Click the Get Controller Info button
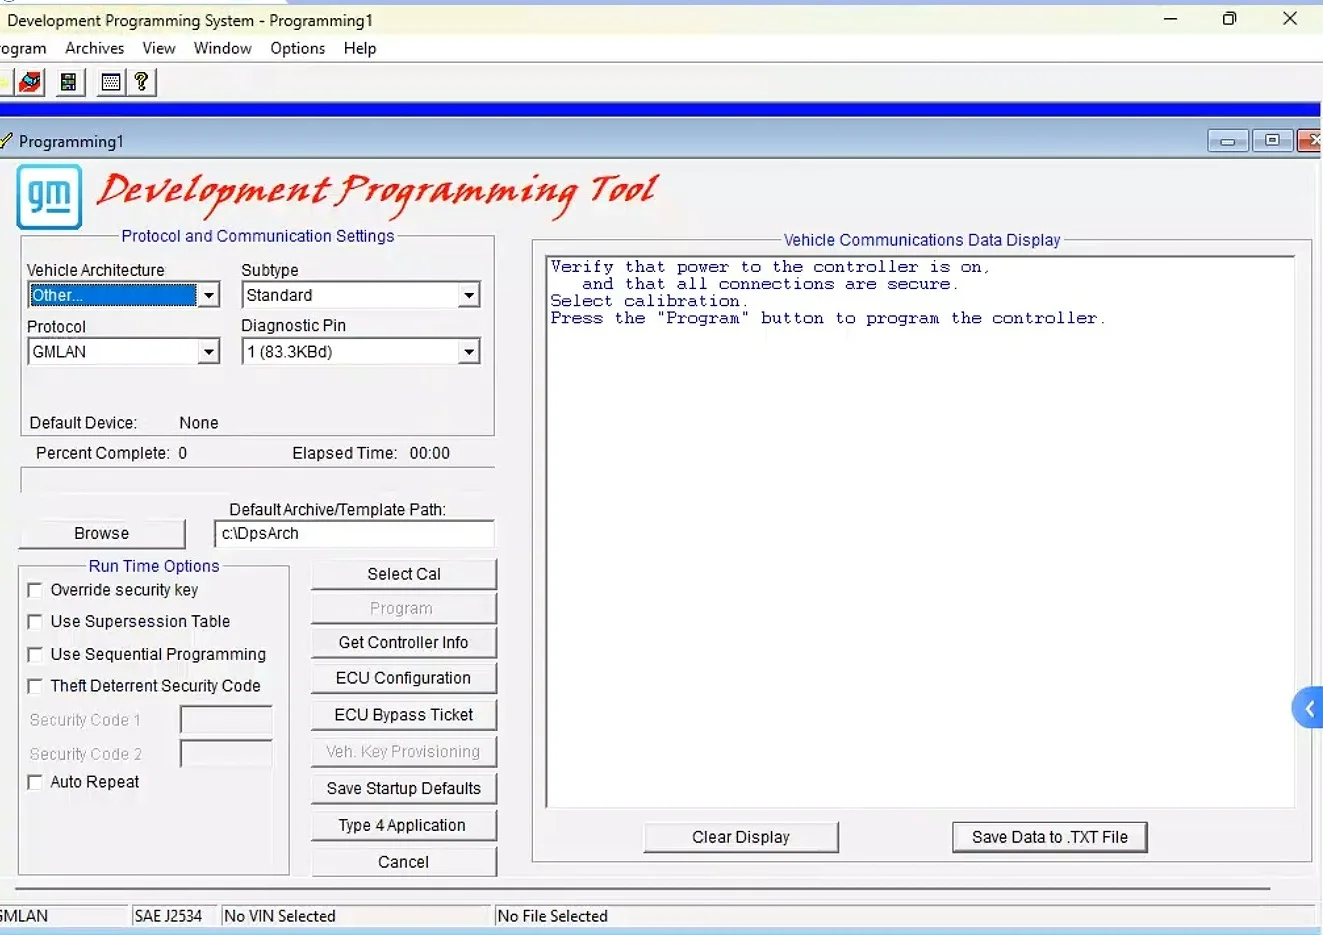This screenshot has width=1323, height=935. point(403,643)
